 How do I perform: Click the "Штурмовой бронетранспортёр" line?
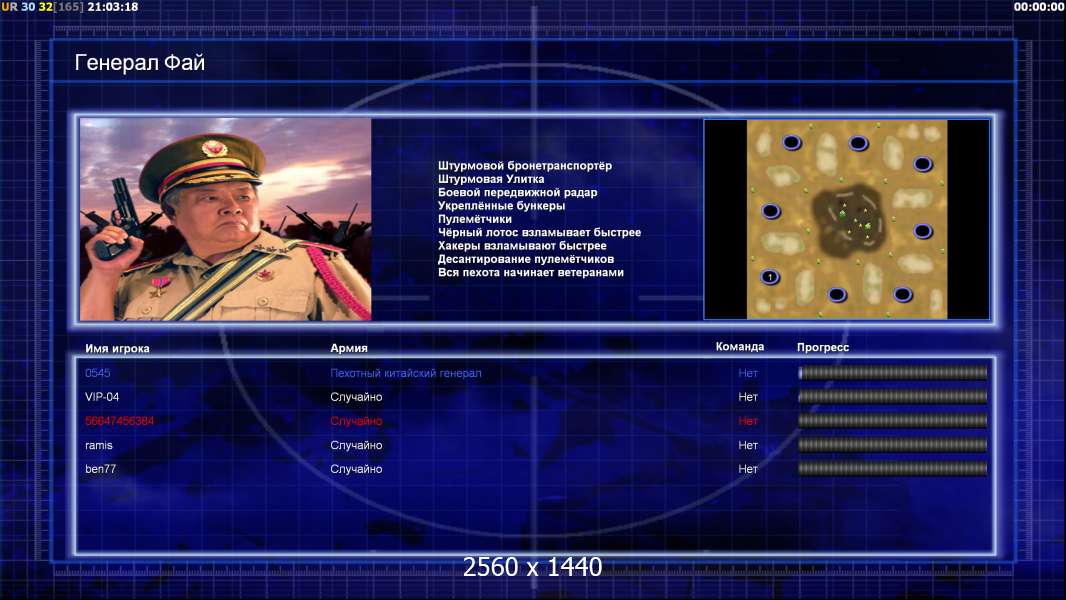pos(525,165)
